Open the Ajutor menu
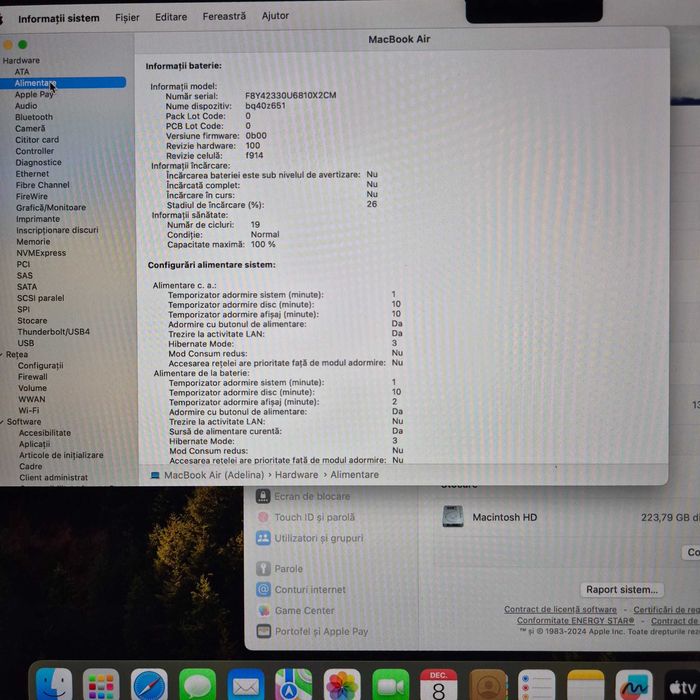The width and height of the screenshot is (700, 700). (x=275, y=16)
